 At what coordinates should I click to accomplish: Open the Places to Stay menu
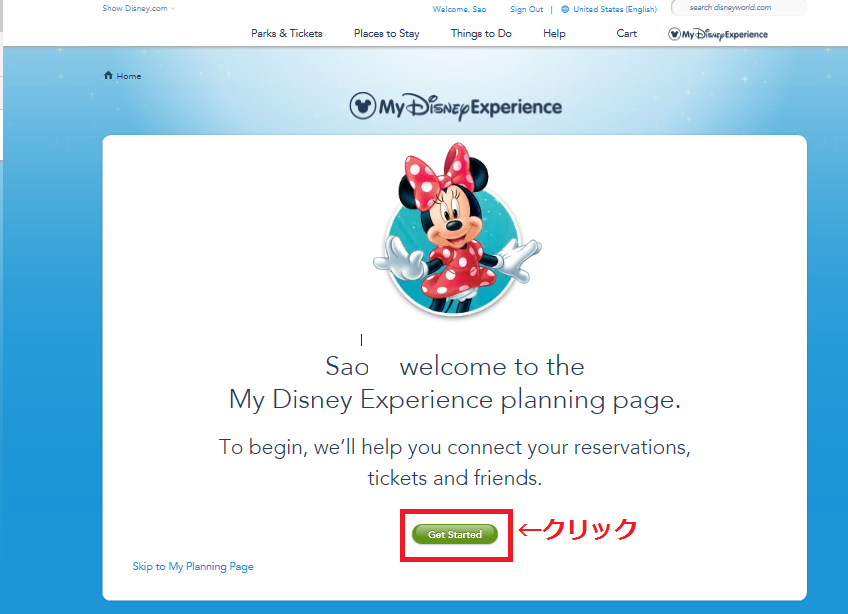coord(387,34)
